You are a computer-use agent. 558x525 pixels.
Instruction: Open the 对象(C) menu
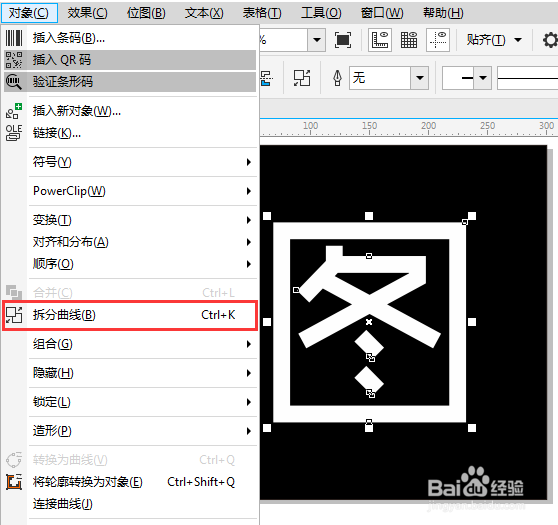pyautogui.click(x=29, y=13)
